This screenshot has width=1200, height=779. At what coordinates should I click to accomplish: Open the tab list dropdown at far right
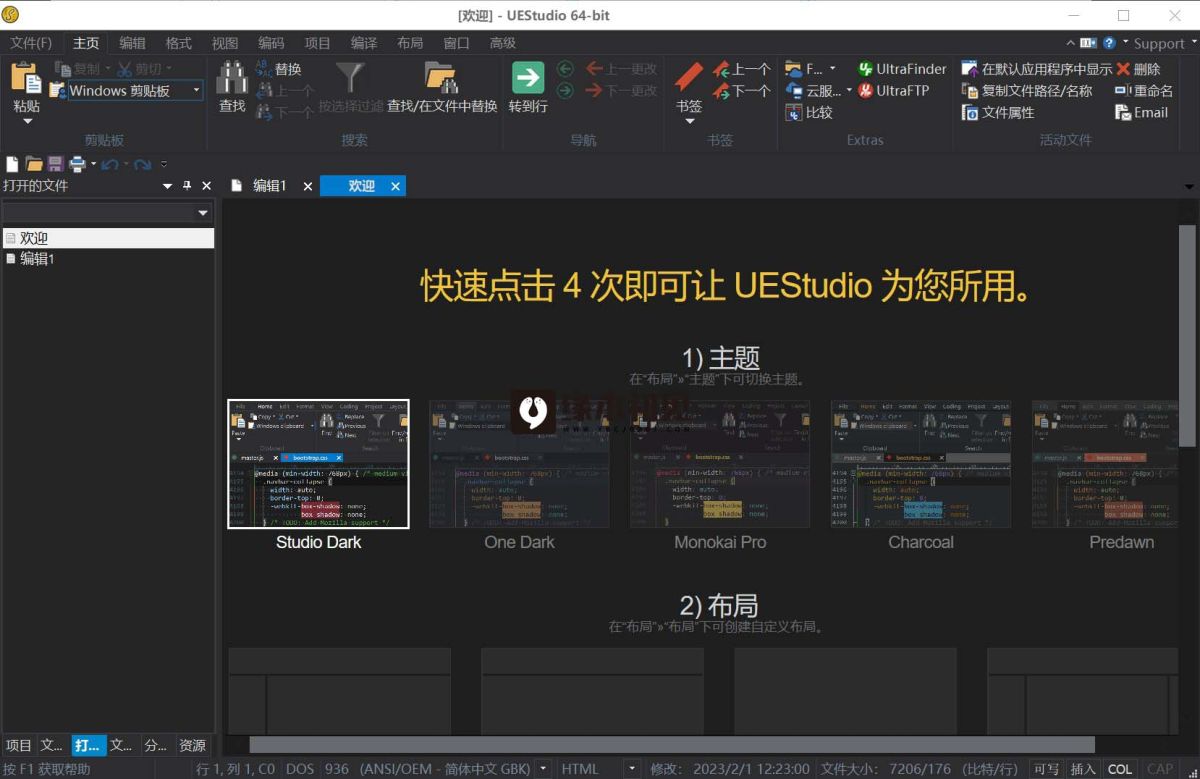click(1188, 187)
